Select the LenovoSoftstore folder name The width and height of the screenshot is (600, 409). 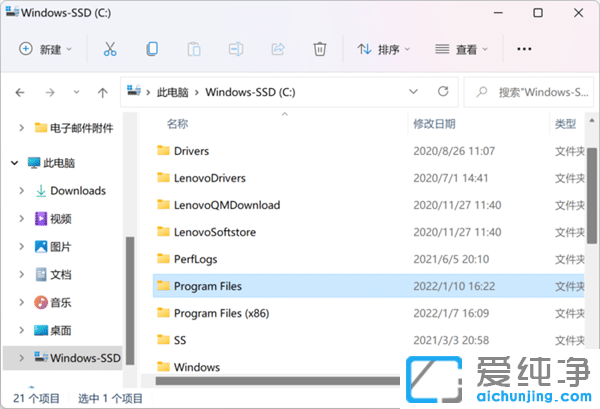click(215, 232)
